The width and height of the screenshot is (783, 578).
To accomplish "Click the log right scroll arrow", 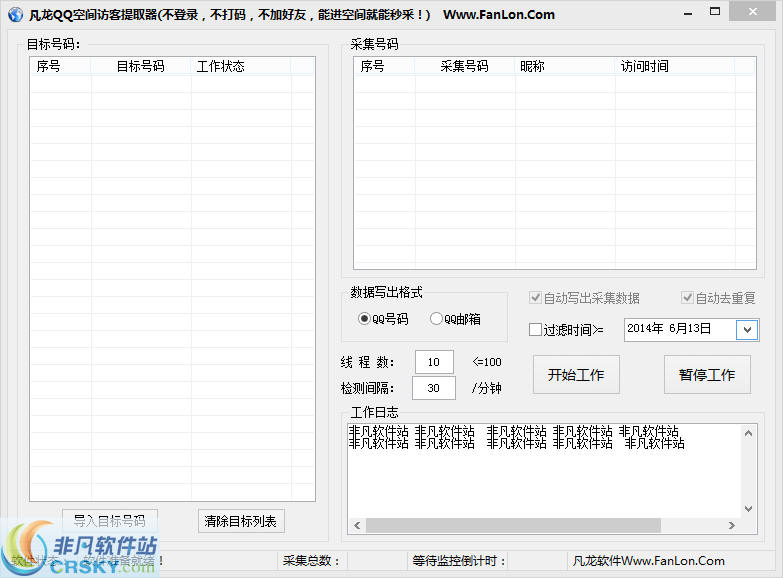I will pos(732,526).
